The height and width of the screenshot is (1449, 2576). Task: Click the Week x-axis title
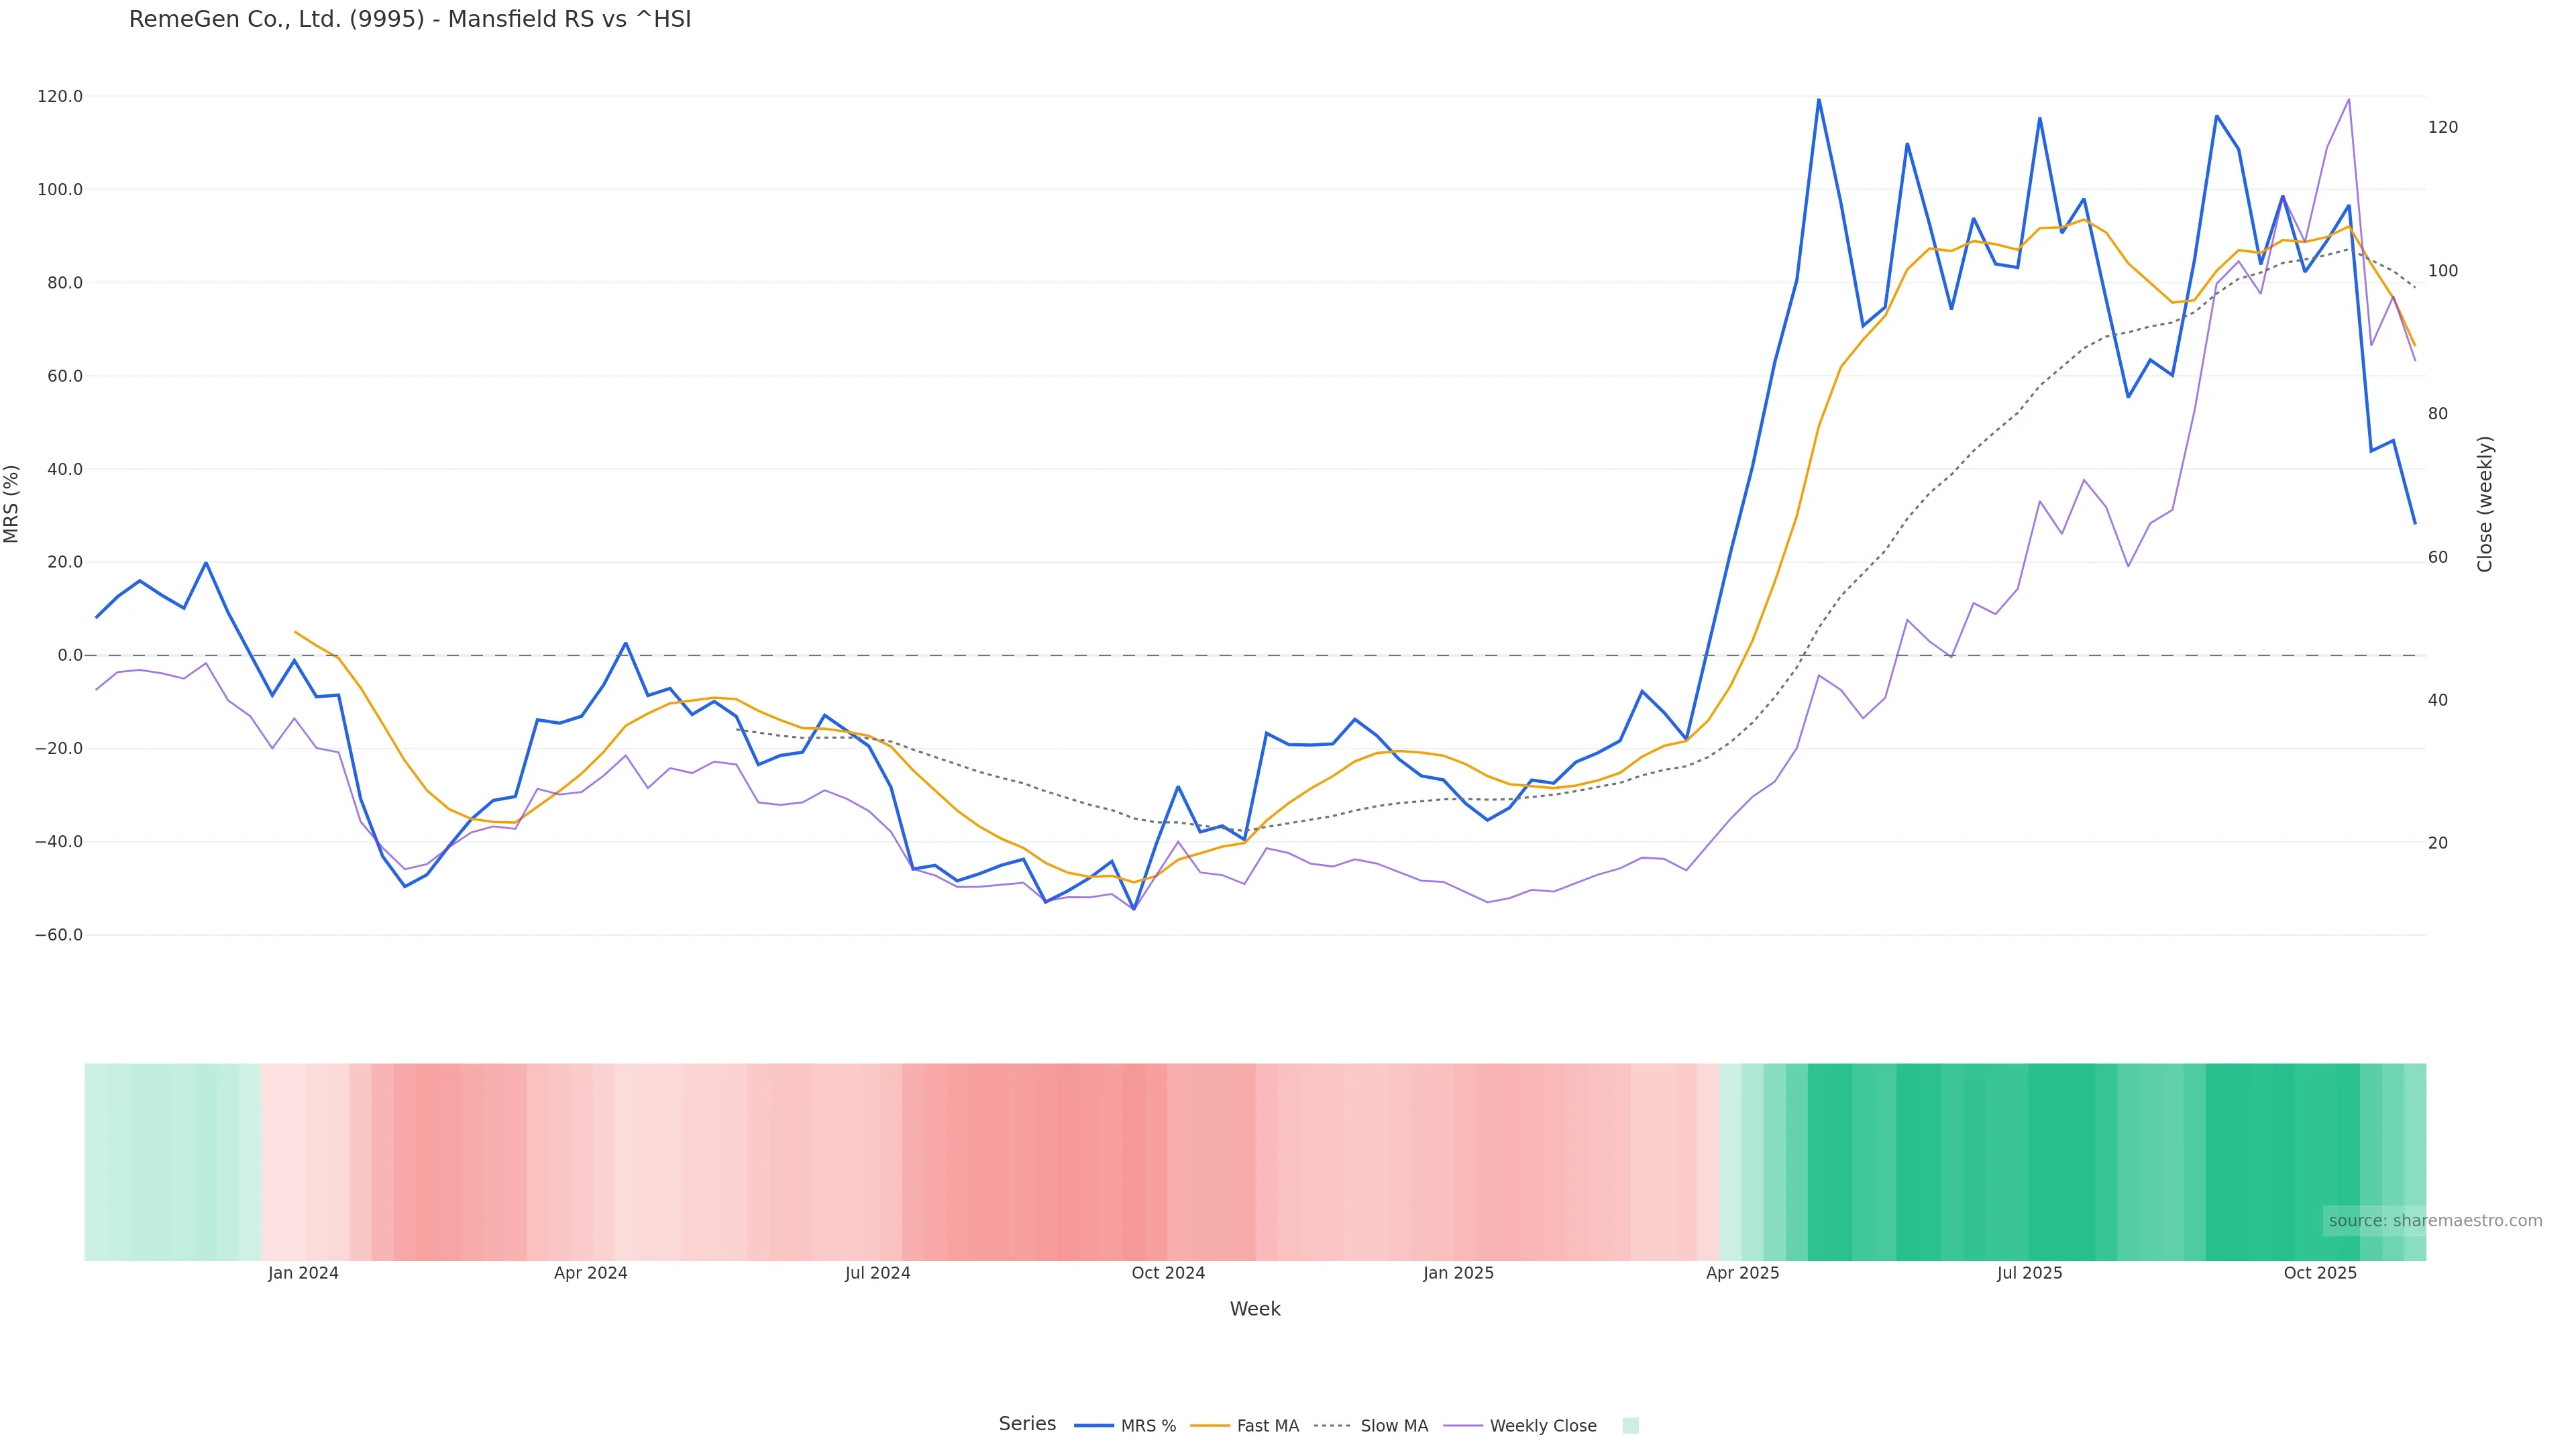click(x=1255, y=1309)
